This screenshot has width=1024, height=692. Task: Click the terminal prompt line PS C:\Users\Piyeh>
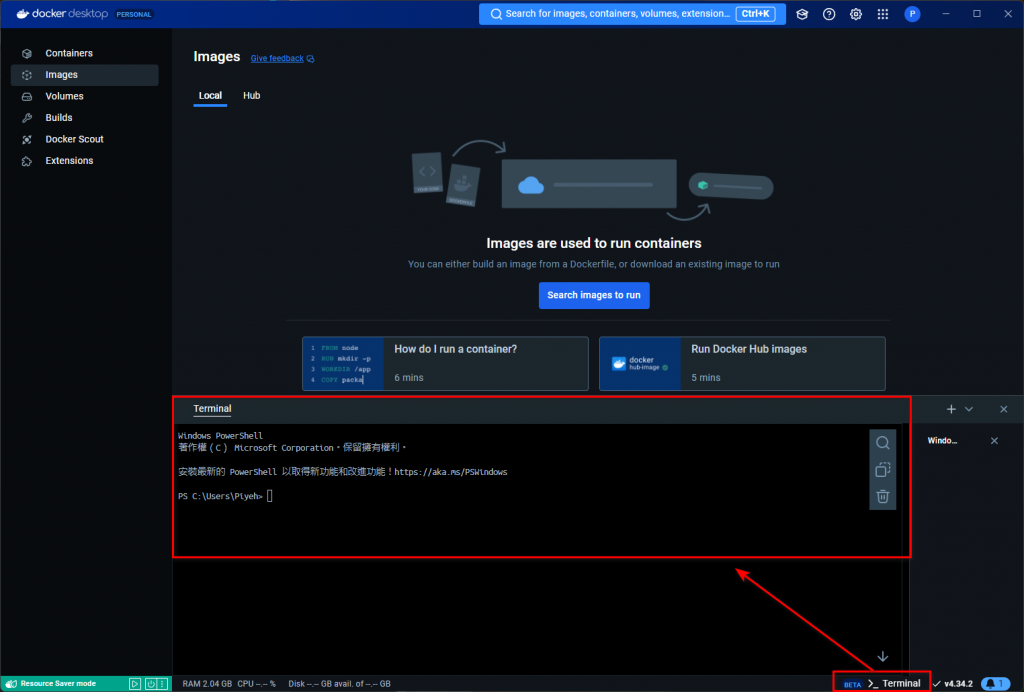(x=220, y=496)
